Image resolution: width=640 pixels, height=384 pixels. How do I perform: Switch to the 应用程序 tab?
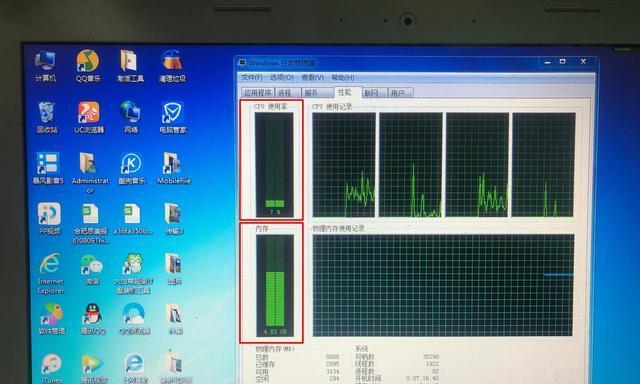pyautogui.click(x=258, y=93)
